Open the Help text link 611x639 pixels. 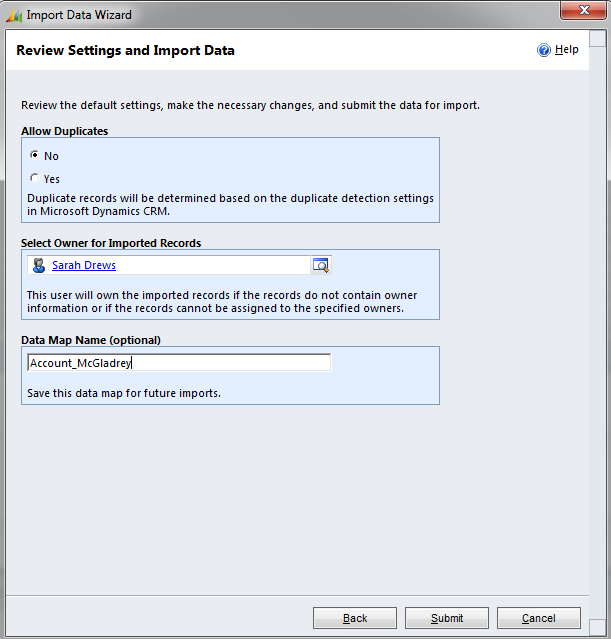(567, 50)
